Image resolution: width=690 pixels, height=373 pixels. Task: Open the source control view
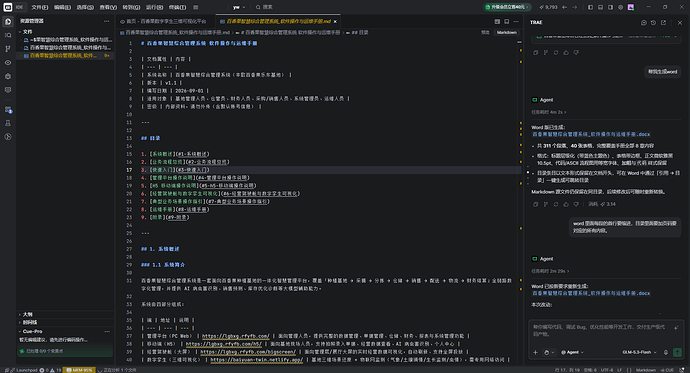pos(8,49)
